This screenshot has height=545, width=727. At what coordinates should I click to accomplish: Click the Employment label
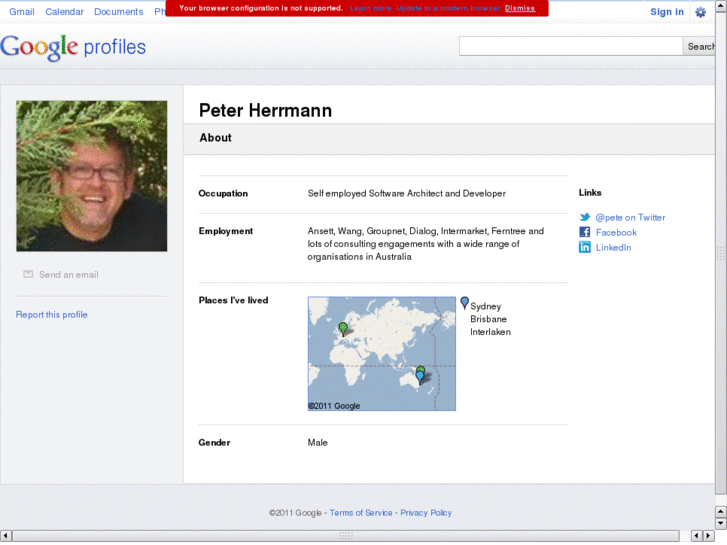[x=226, y=231]
